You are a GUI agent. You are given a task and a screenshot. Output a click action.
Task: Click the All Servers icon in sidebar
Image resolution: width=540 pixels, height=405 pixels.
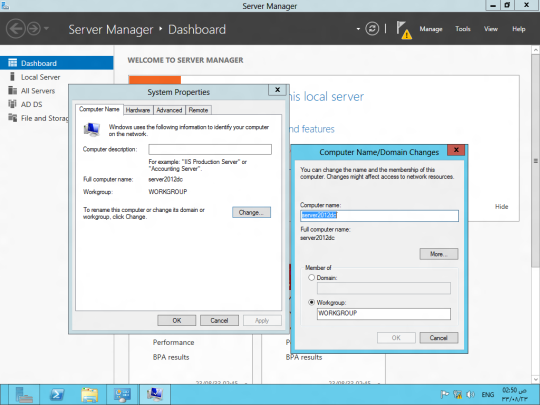click(x=12, y=90)
